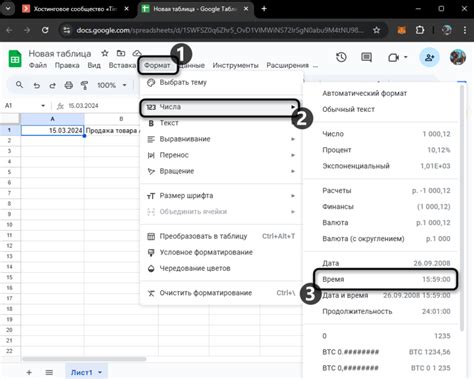The width and height of the screenshot is (474, 379).
Task: Open Условное форматирование
Action: pyautogui.click(x=221, y=252)
